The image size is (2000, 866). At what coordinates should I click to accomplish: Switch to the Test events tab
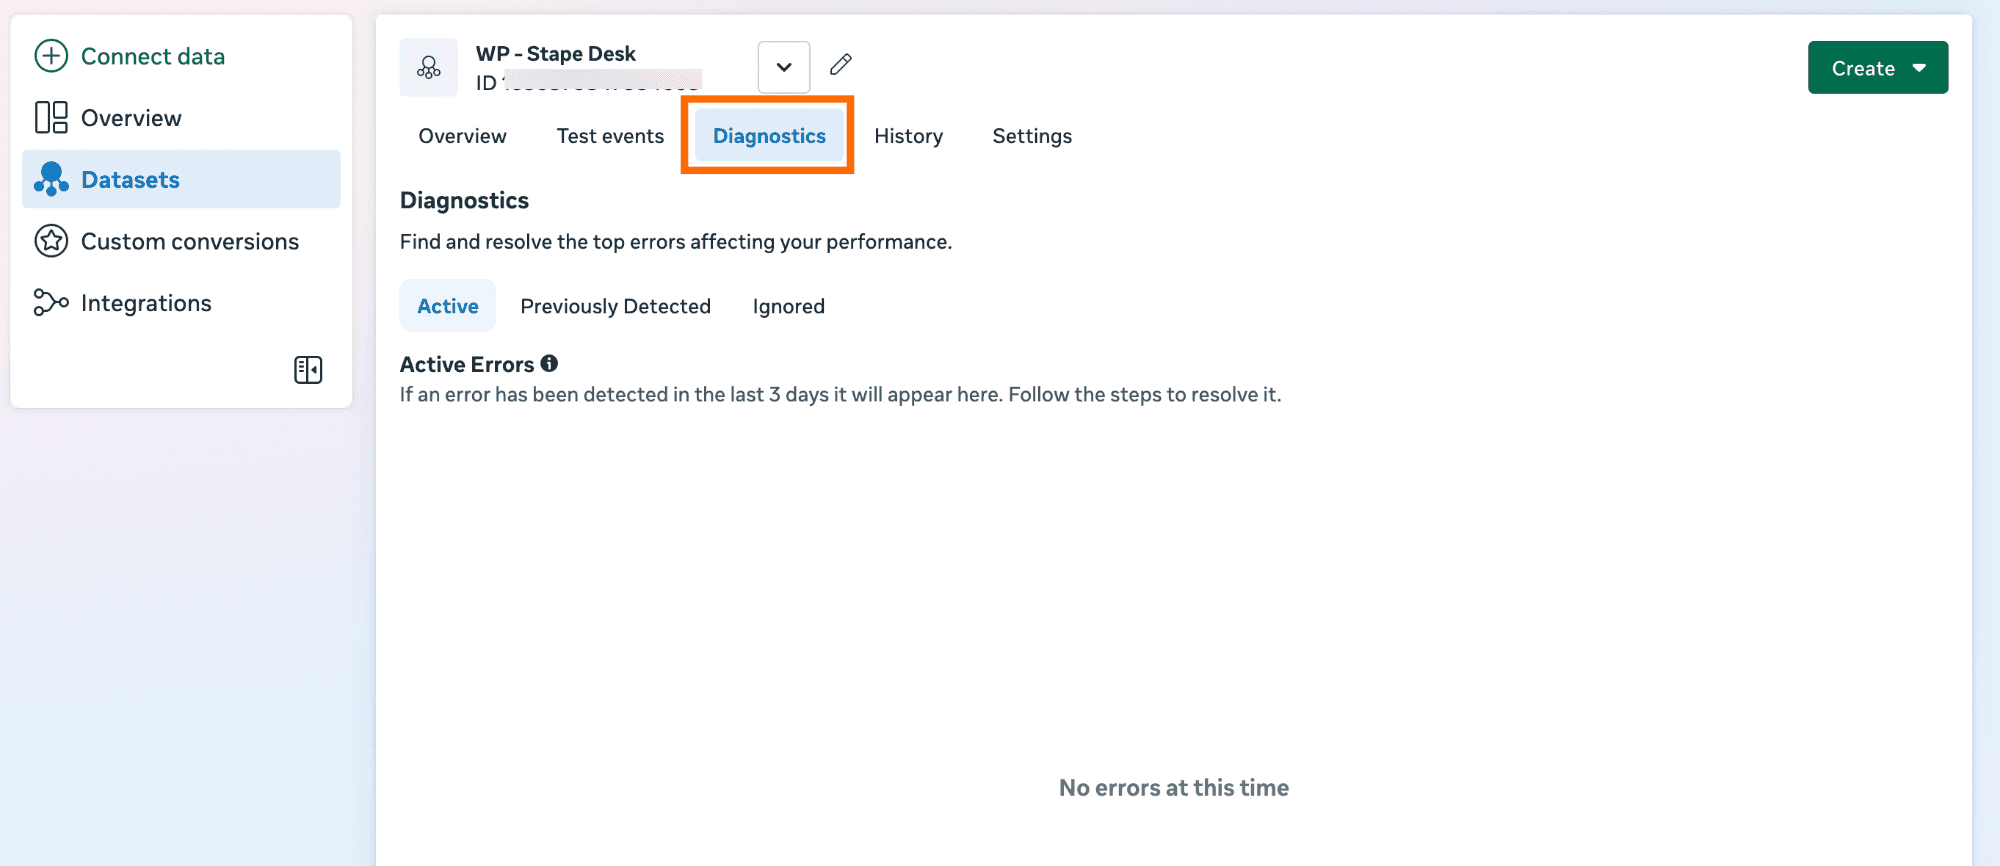(610, 136)
